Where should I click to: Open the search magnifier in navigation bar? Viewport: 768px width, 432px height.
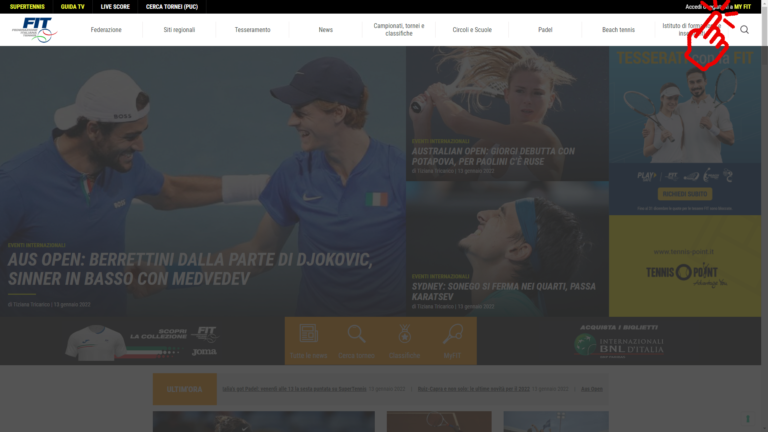coord(744,30)
